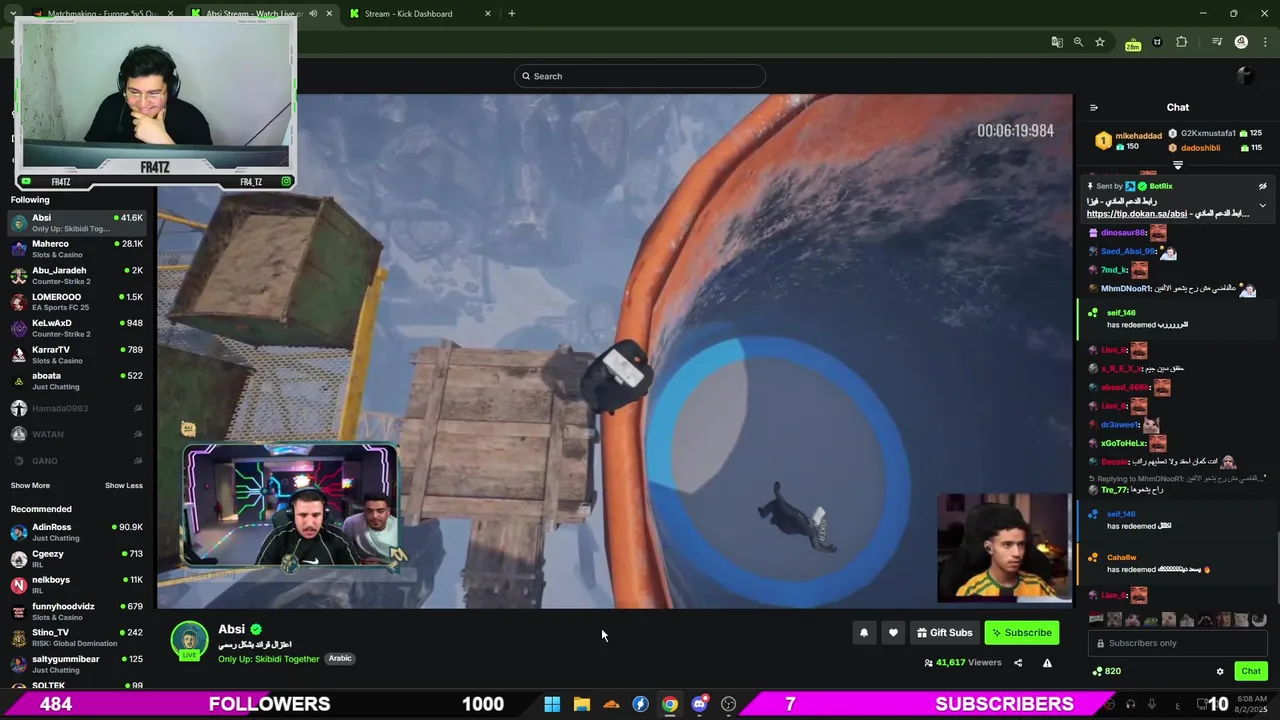Click the offline Hamada0983 channel entry
The image size is (1280, 720).
coord(78,408)
